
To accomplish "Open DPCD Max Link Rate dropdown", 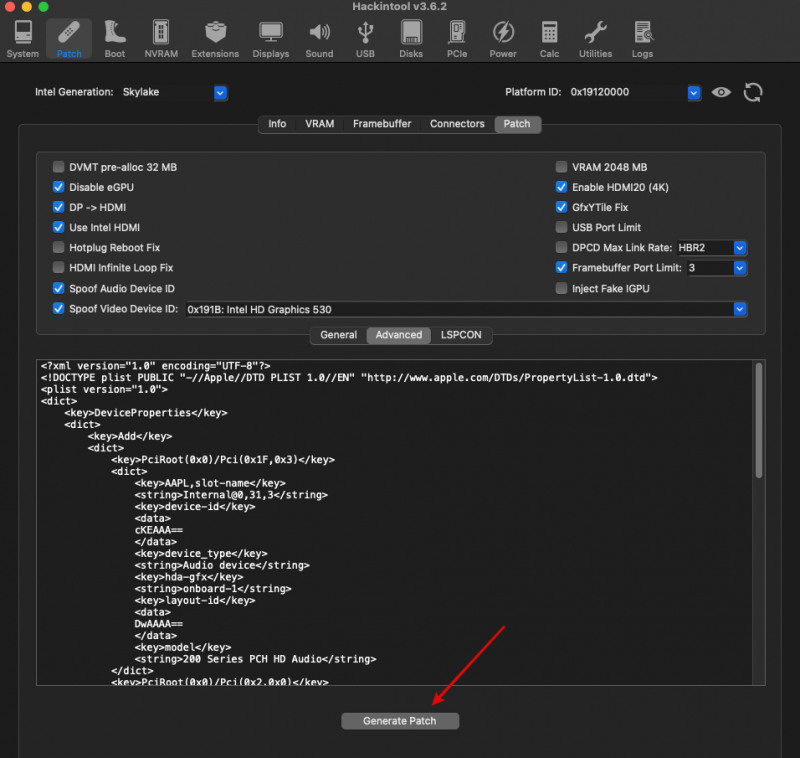I will click(740, 247).
